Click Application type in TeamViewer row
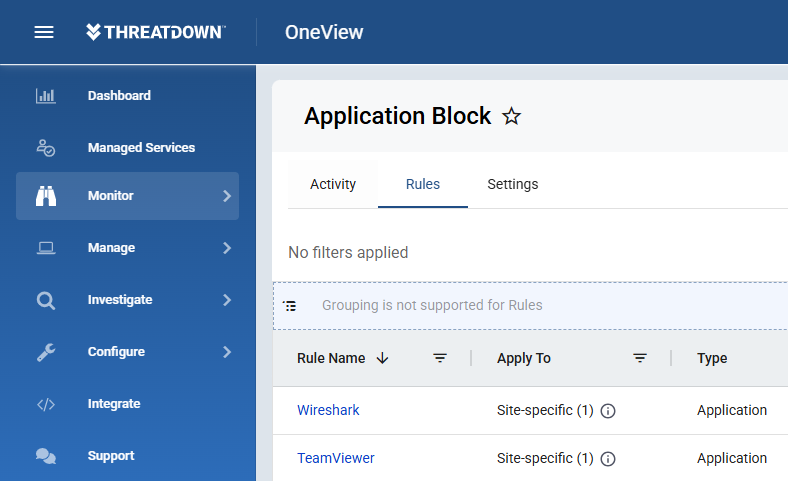 [x=732, y=458]
